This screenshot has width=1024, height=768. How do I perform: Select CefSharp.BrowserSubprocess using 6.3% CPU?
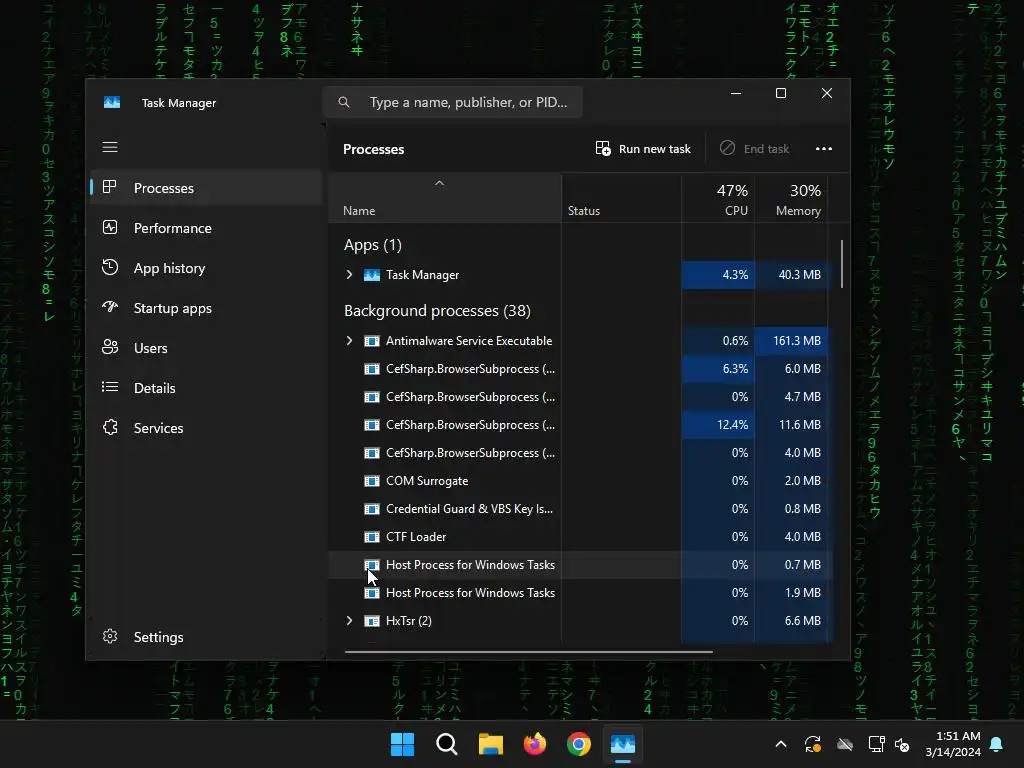point(579,369)
